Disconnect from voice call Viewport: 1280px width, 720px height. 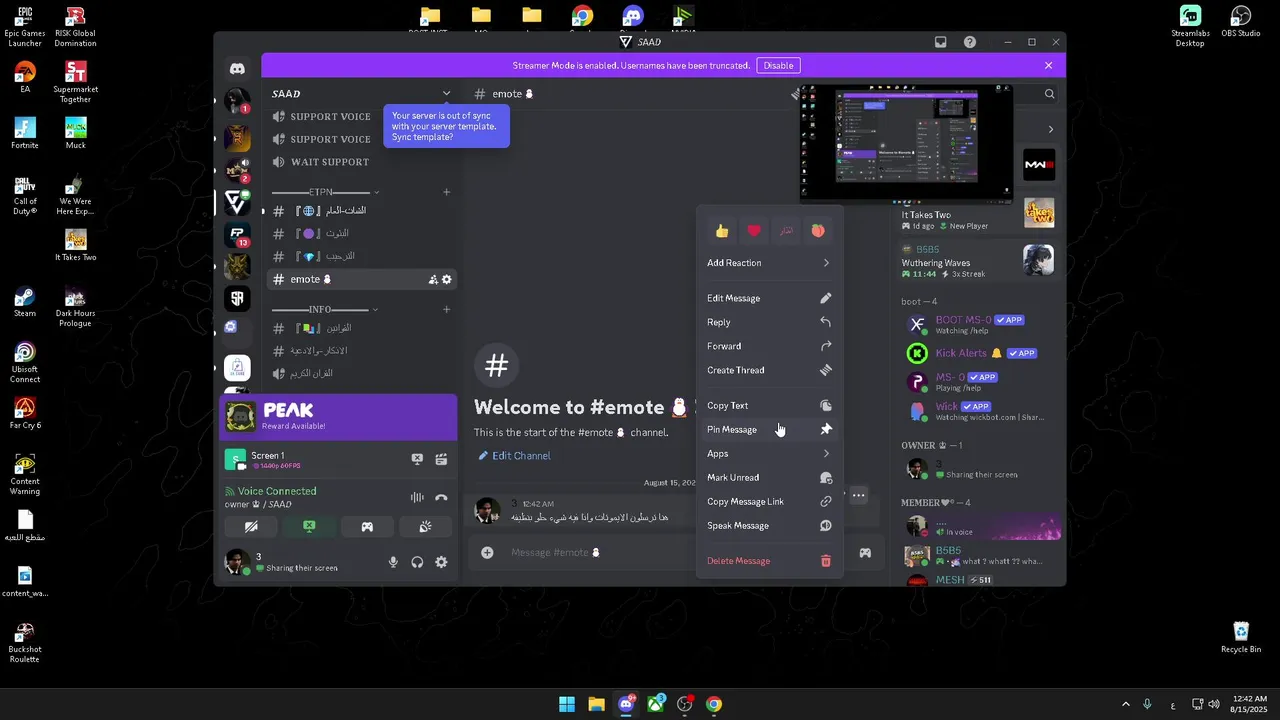[x=441, y=498]
